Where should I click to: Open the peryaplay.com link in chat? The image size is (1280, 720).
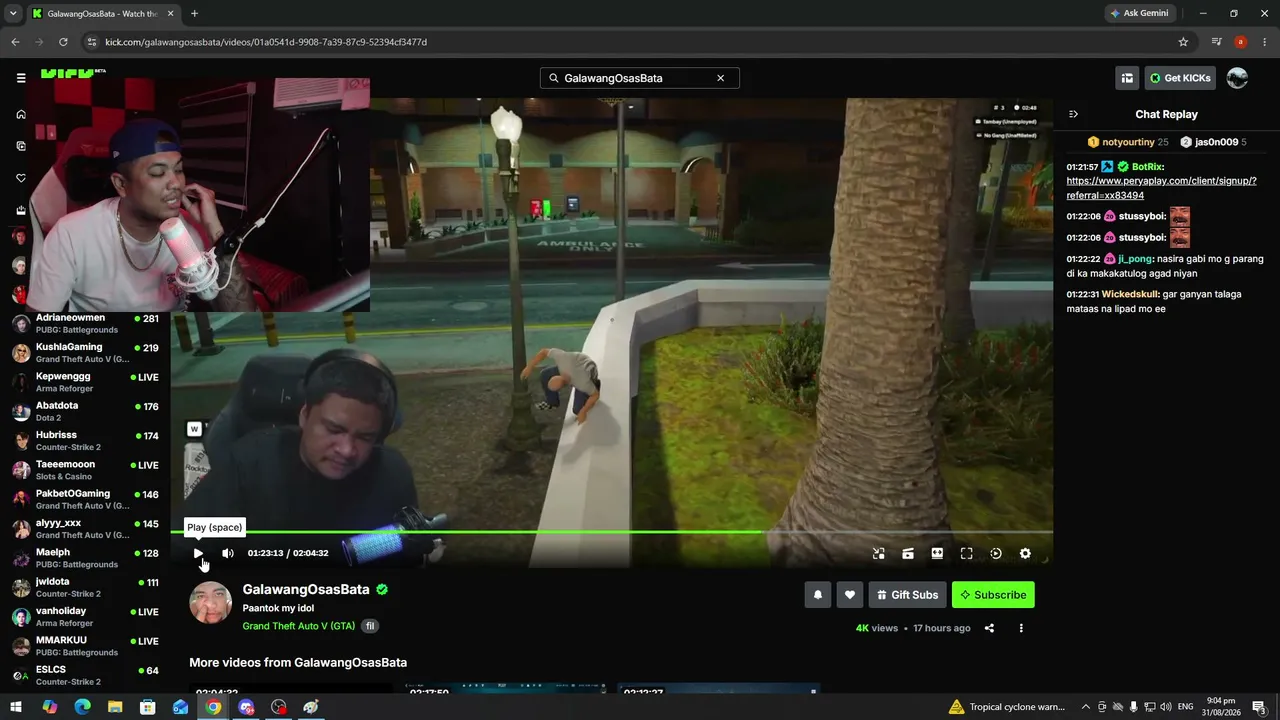[1161, 188]
